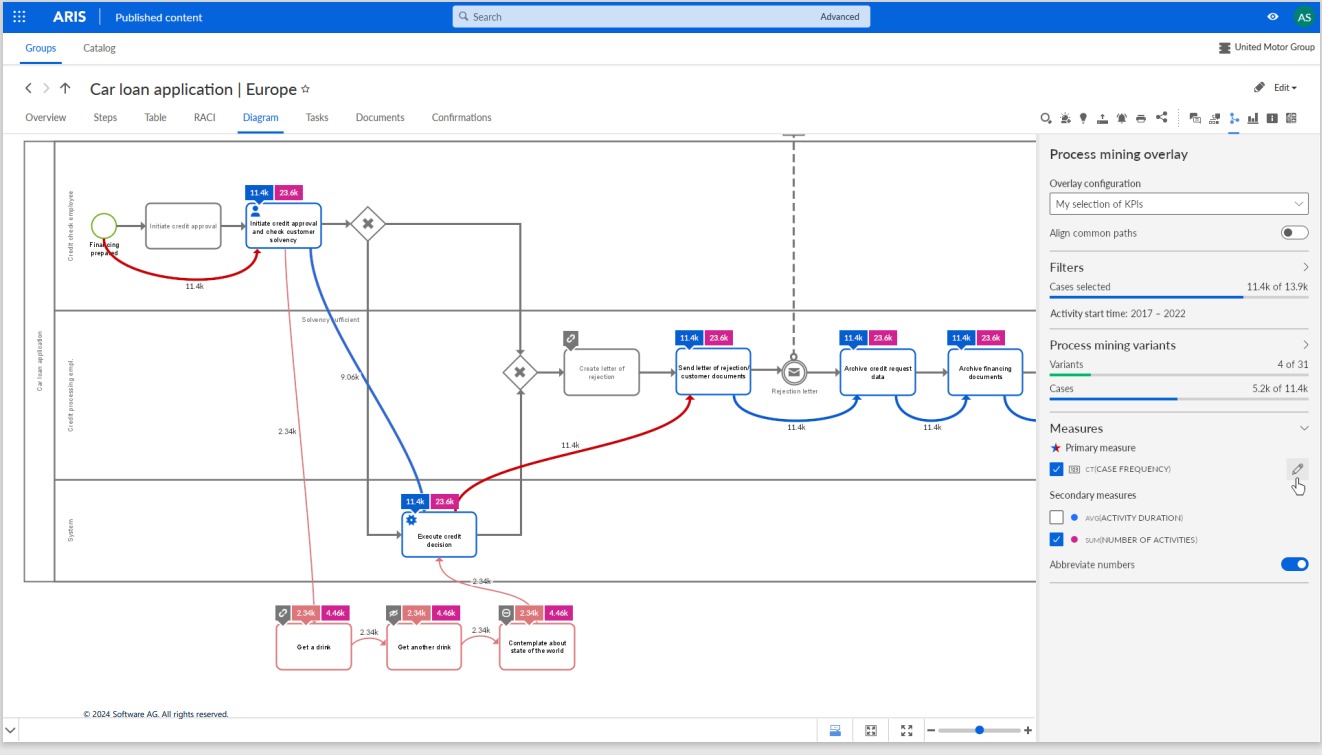
Task: Switch to the RACI tab
Action: coord(204,118)
